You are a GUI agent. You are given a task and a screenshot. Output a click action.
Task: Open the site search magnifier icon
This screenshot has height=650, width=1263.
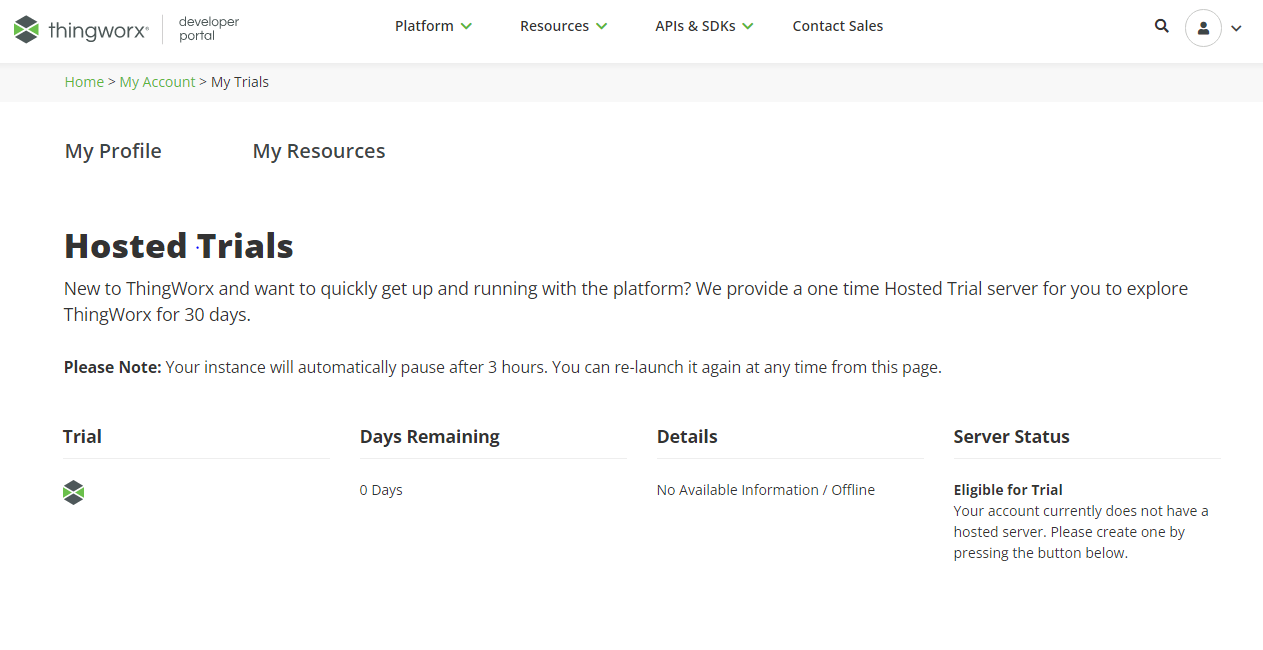[1161, 26]
